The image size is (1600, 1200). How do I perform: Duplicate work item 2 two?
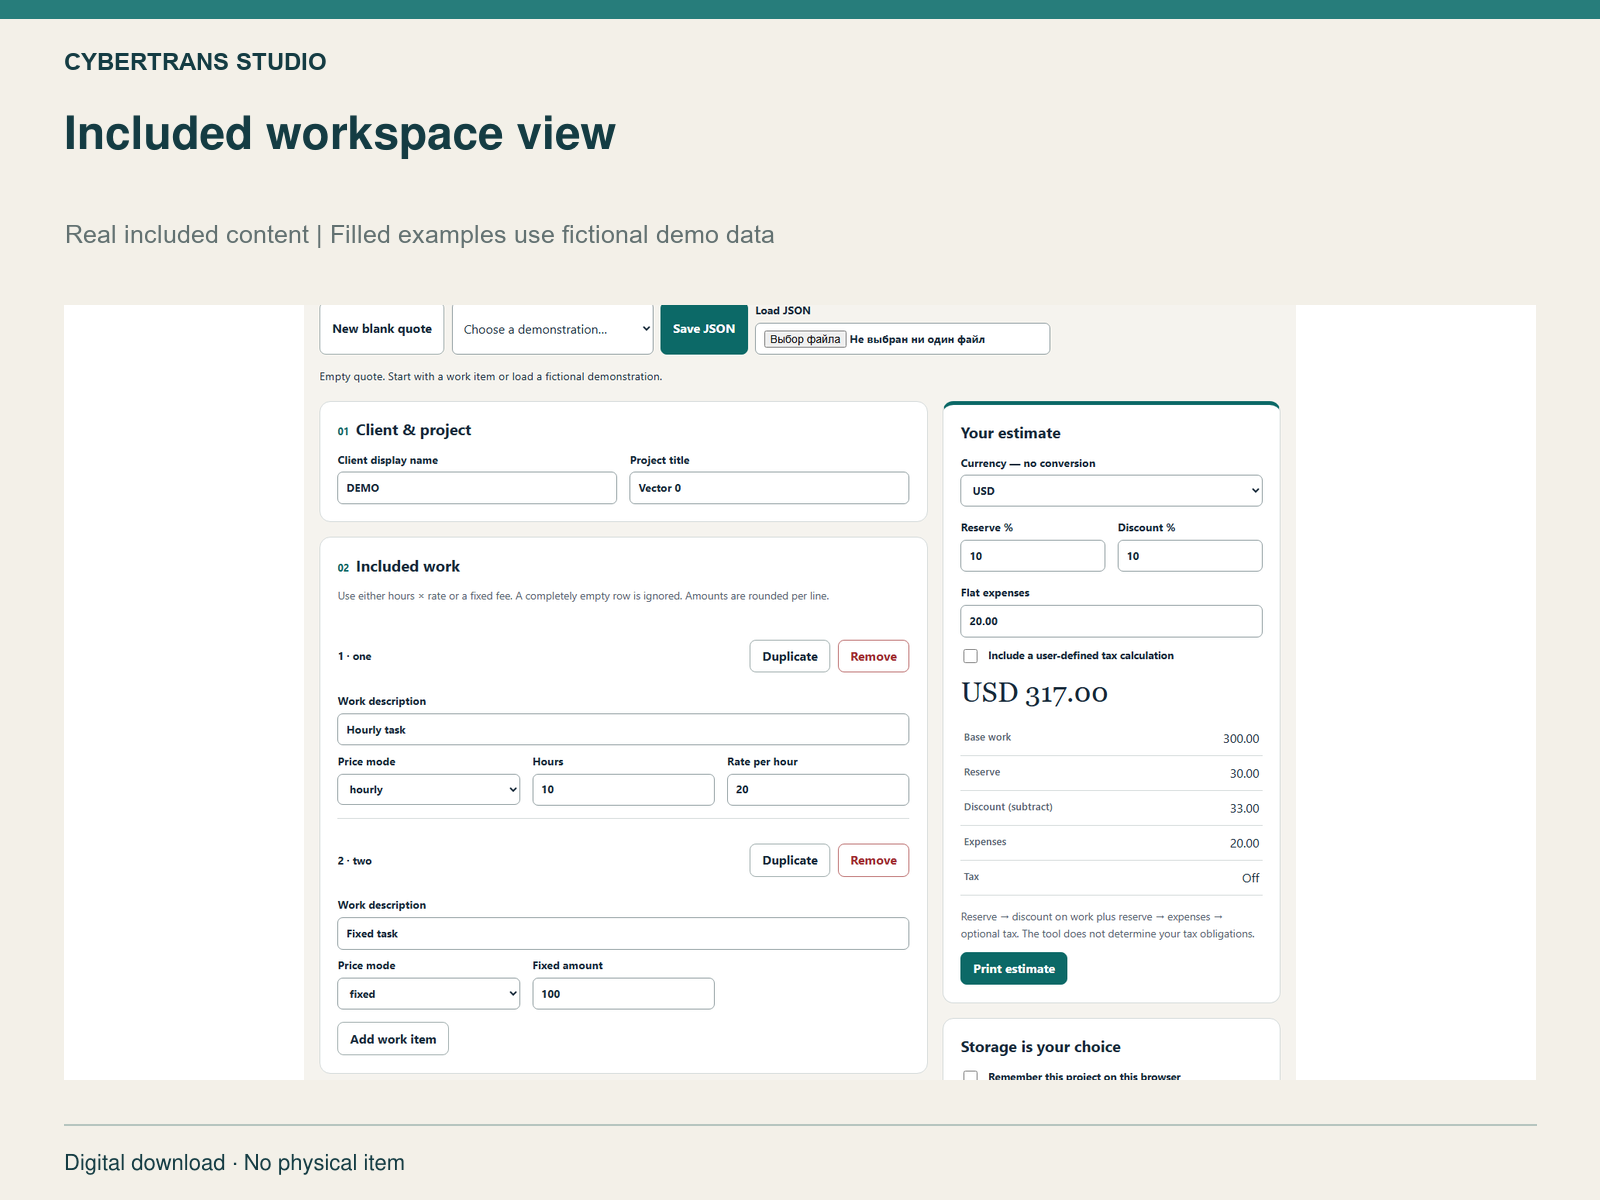tap(790, 860)
